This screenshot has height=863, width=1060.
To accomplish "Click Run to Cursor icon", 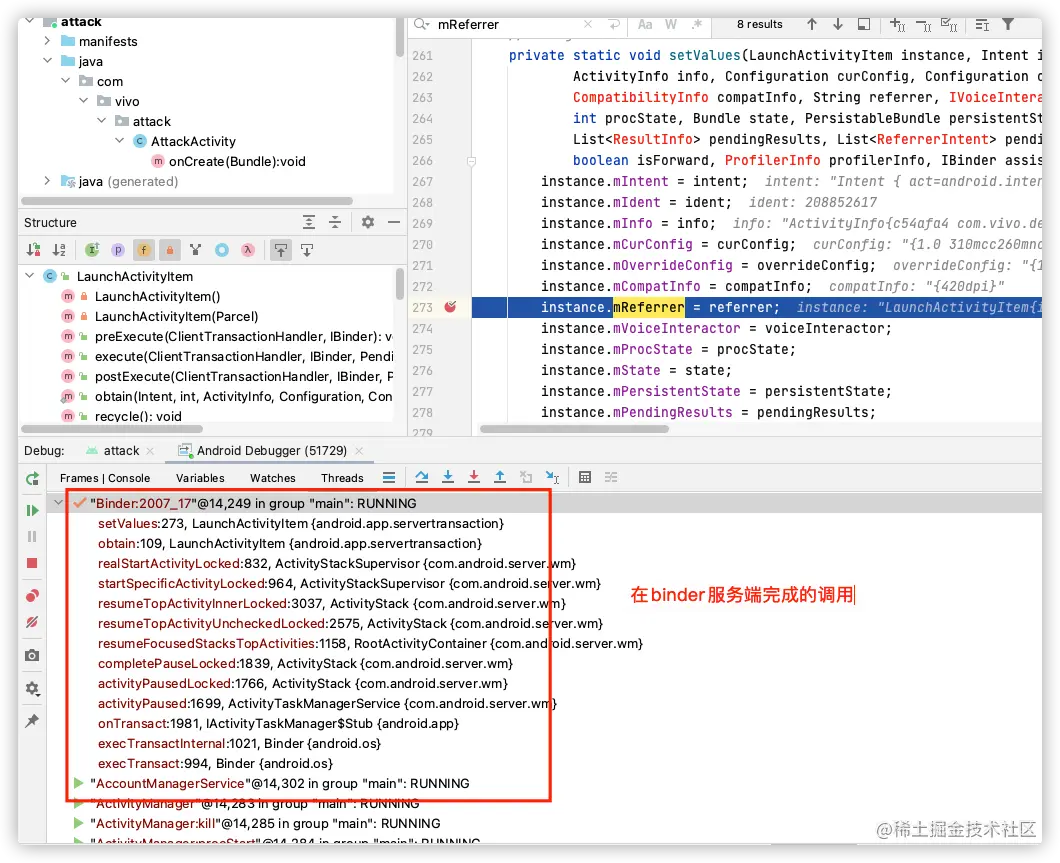I will (x=552, y=477).
